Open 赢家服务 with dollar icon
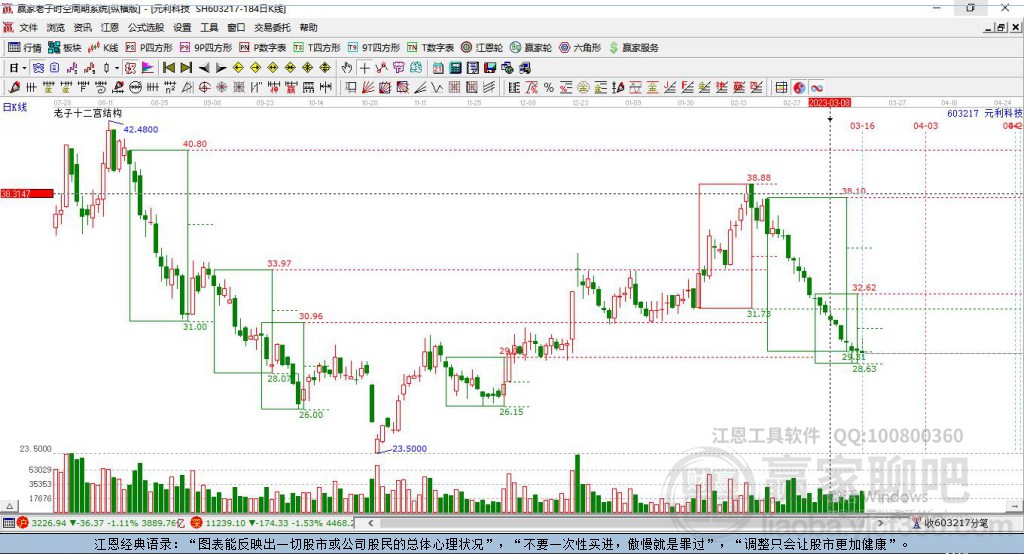Screen dimensions: 1024x554 (633, 48)
